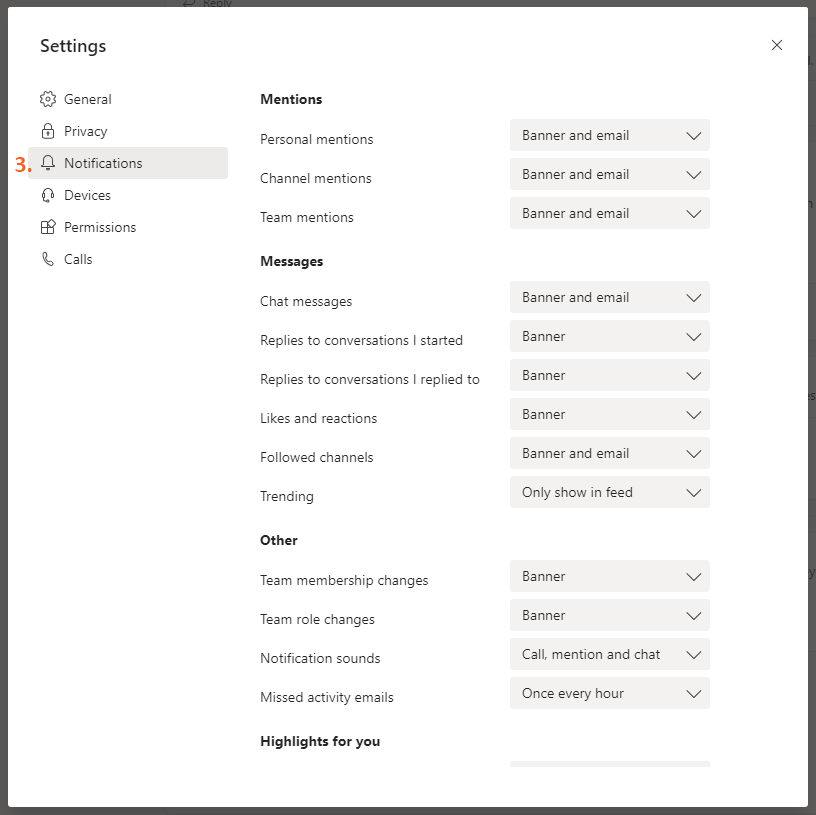Click the Calls phone icon
This screenshot has height=815, width=816.
point(47,259)
